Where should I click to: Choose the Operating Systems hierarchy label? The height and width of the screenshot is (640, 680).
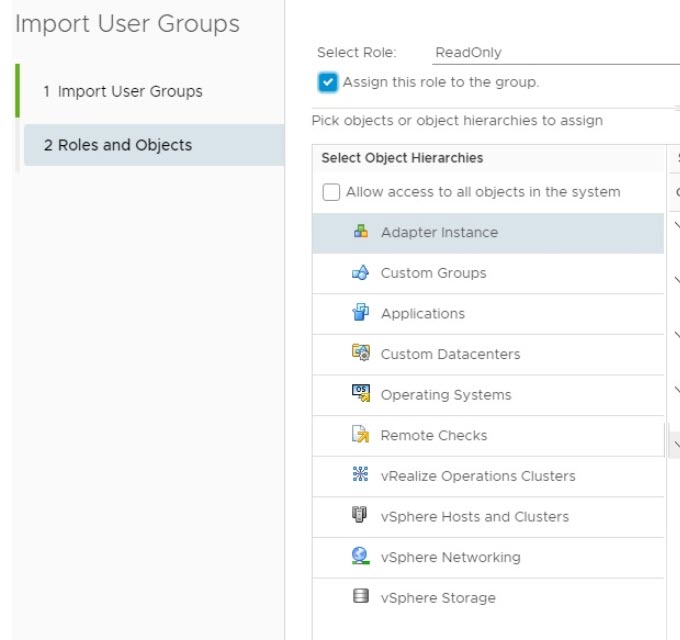(x=446, y=395)
